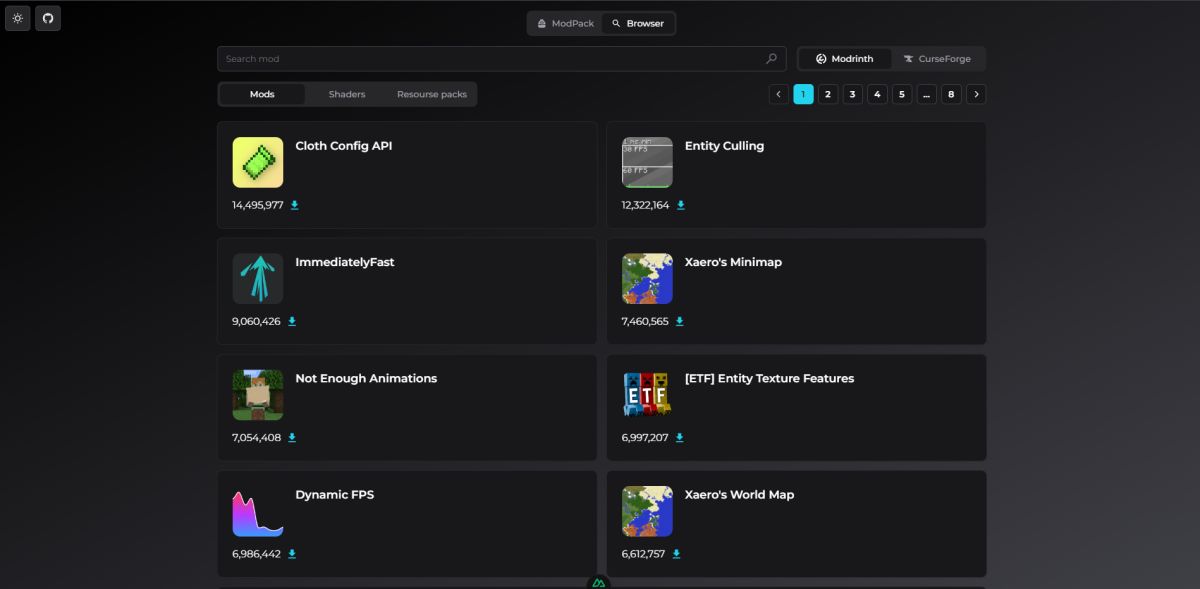Open the ImmediatelyFast title
Viewport: 1200px width, 589px height.
point(345,262)
